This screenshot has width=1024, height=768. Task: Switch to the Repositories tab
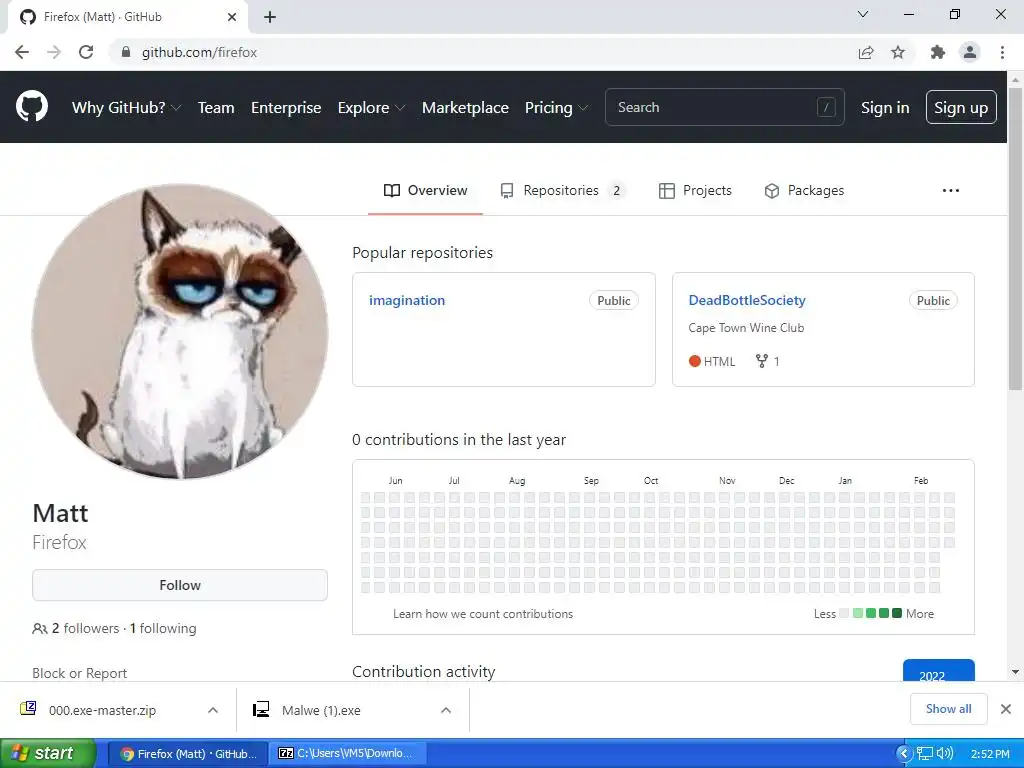tap(562, 191)
